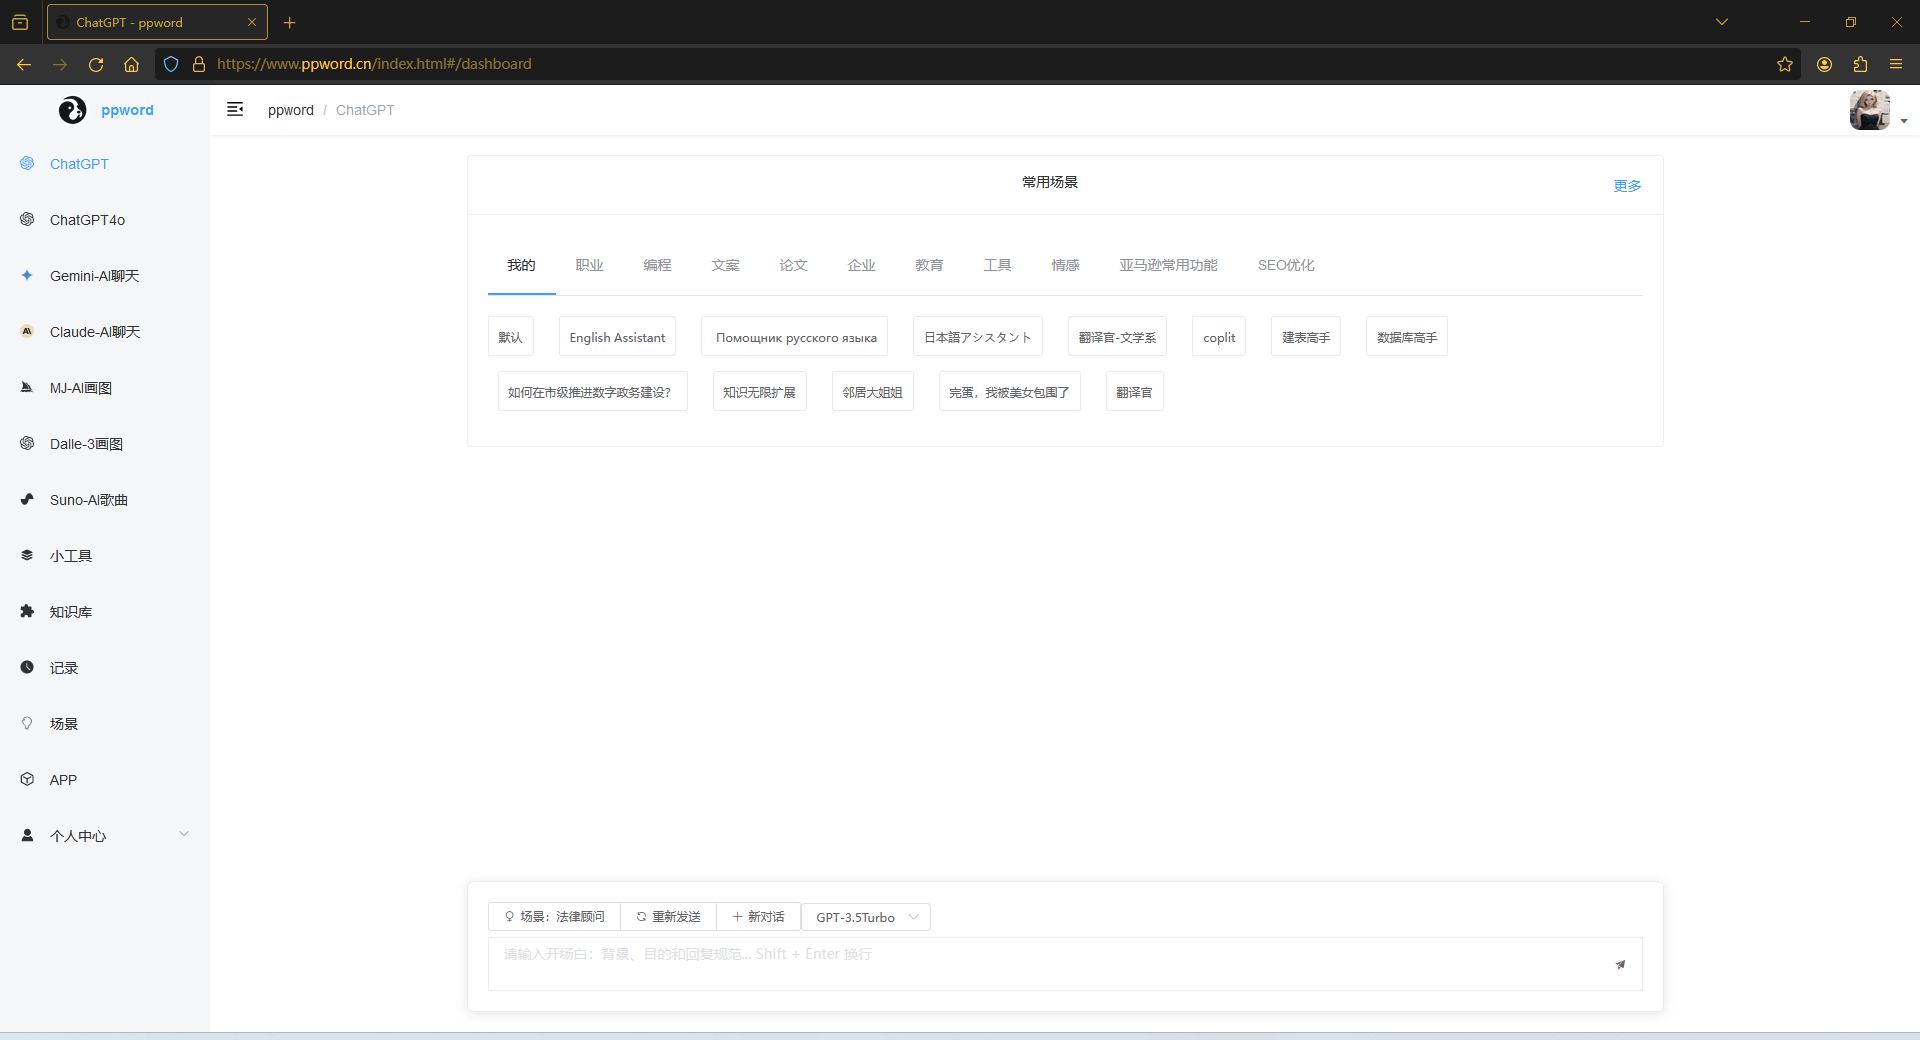The height and width of the screenshot is (1040, 1920).
Task: Go back with browser back arrow
Action: pos(24,64)
